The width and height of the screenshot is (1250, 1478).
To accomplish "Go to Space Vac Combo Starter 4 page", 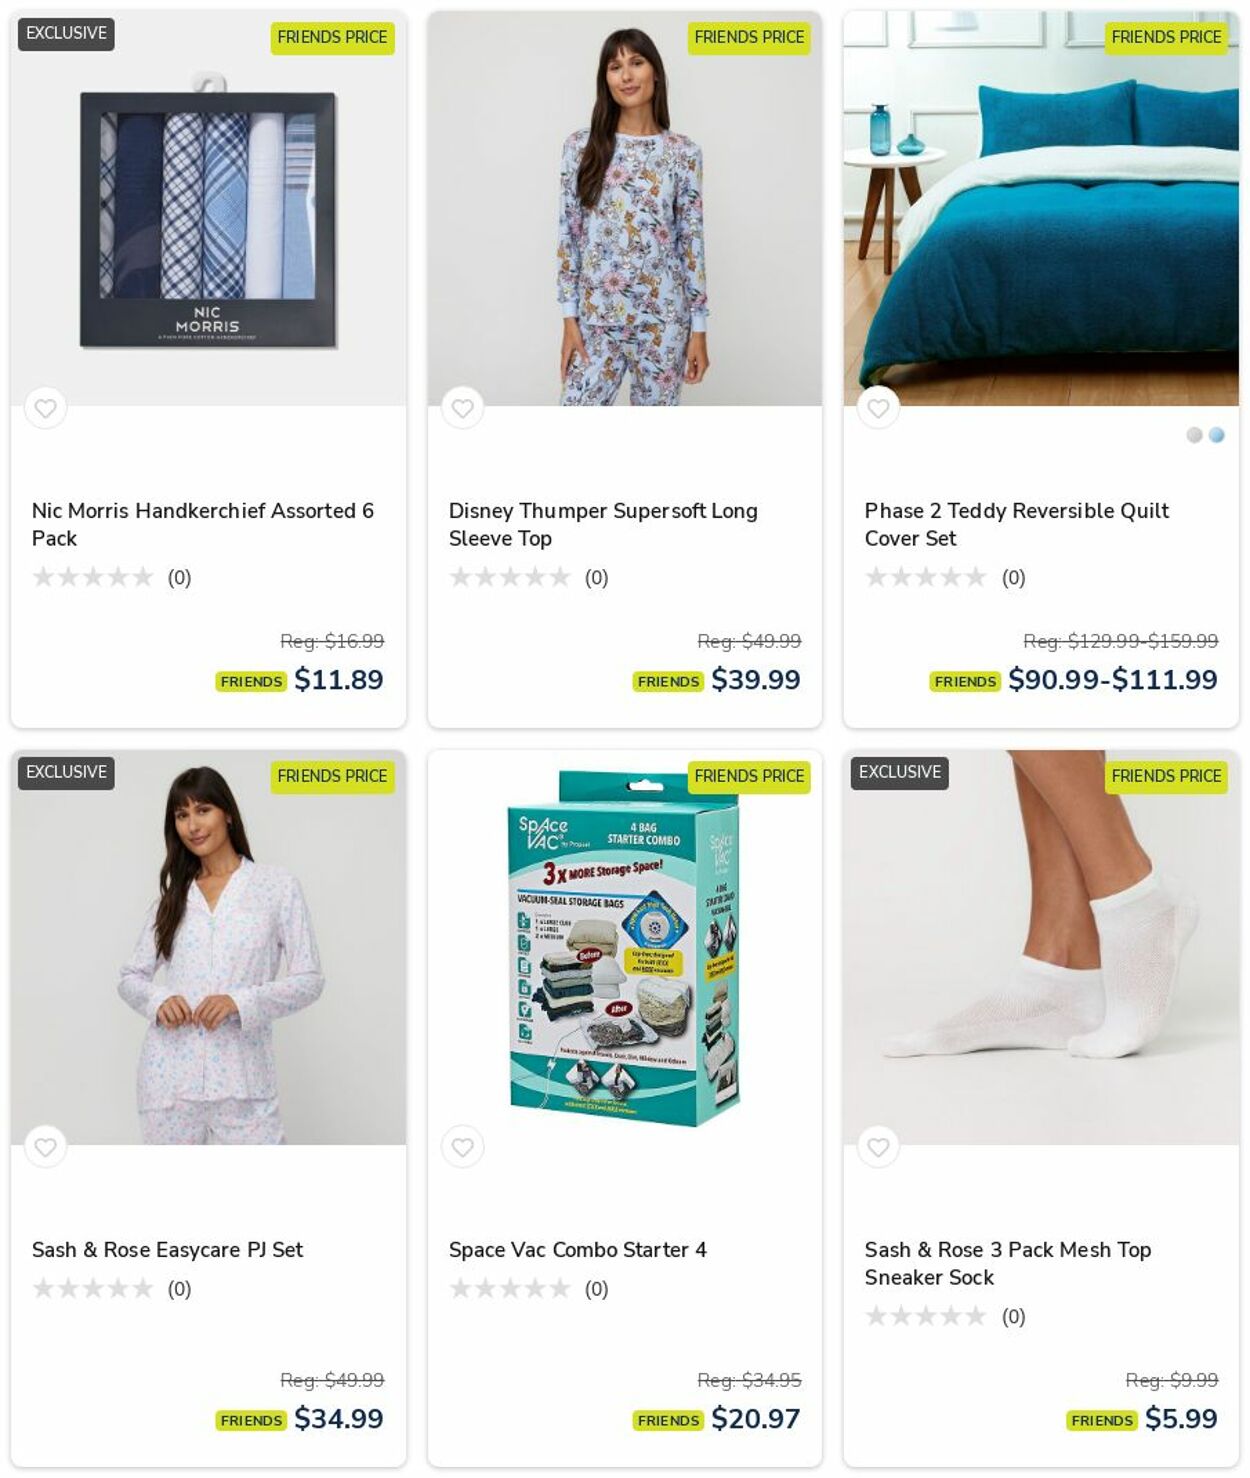I will [577, 1250].
